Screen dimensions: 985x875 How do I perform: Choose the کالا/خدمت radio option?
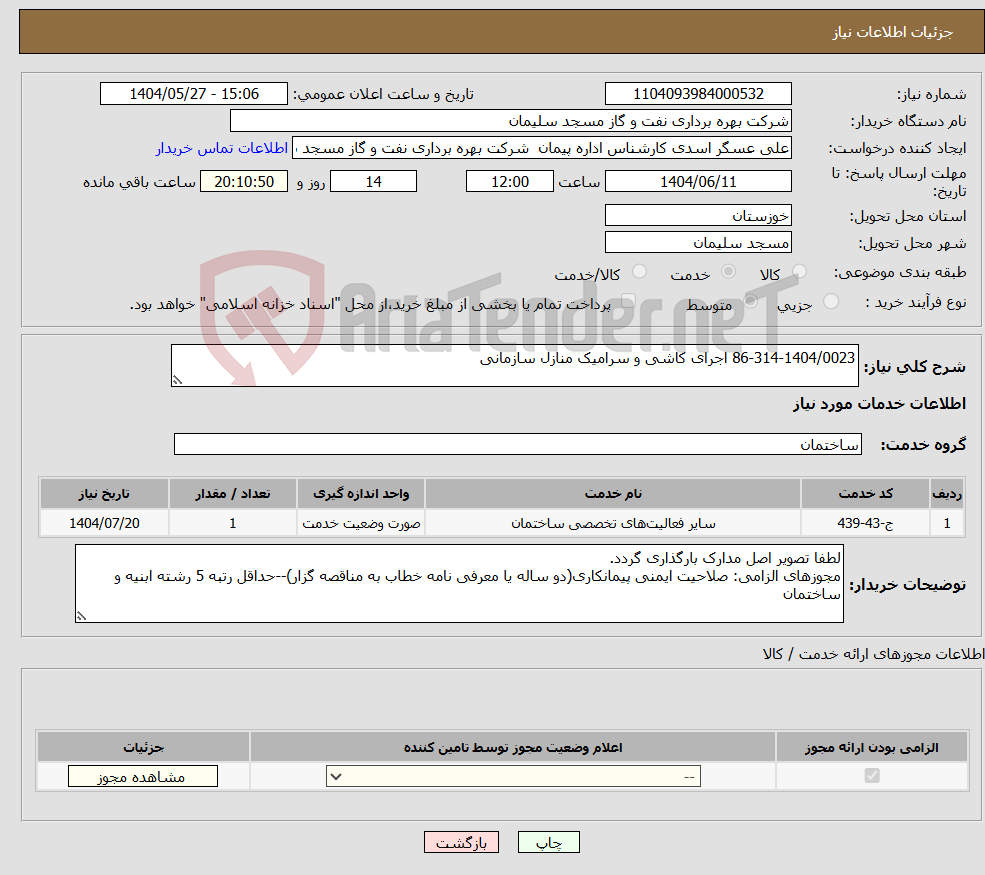[x=638, y=270]
